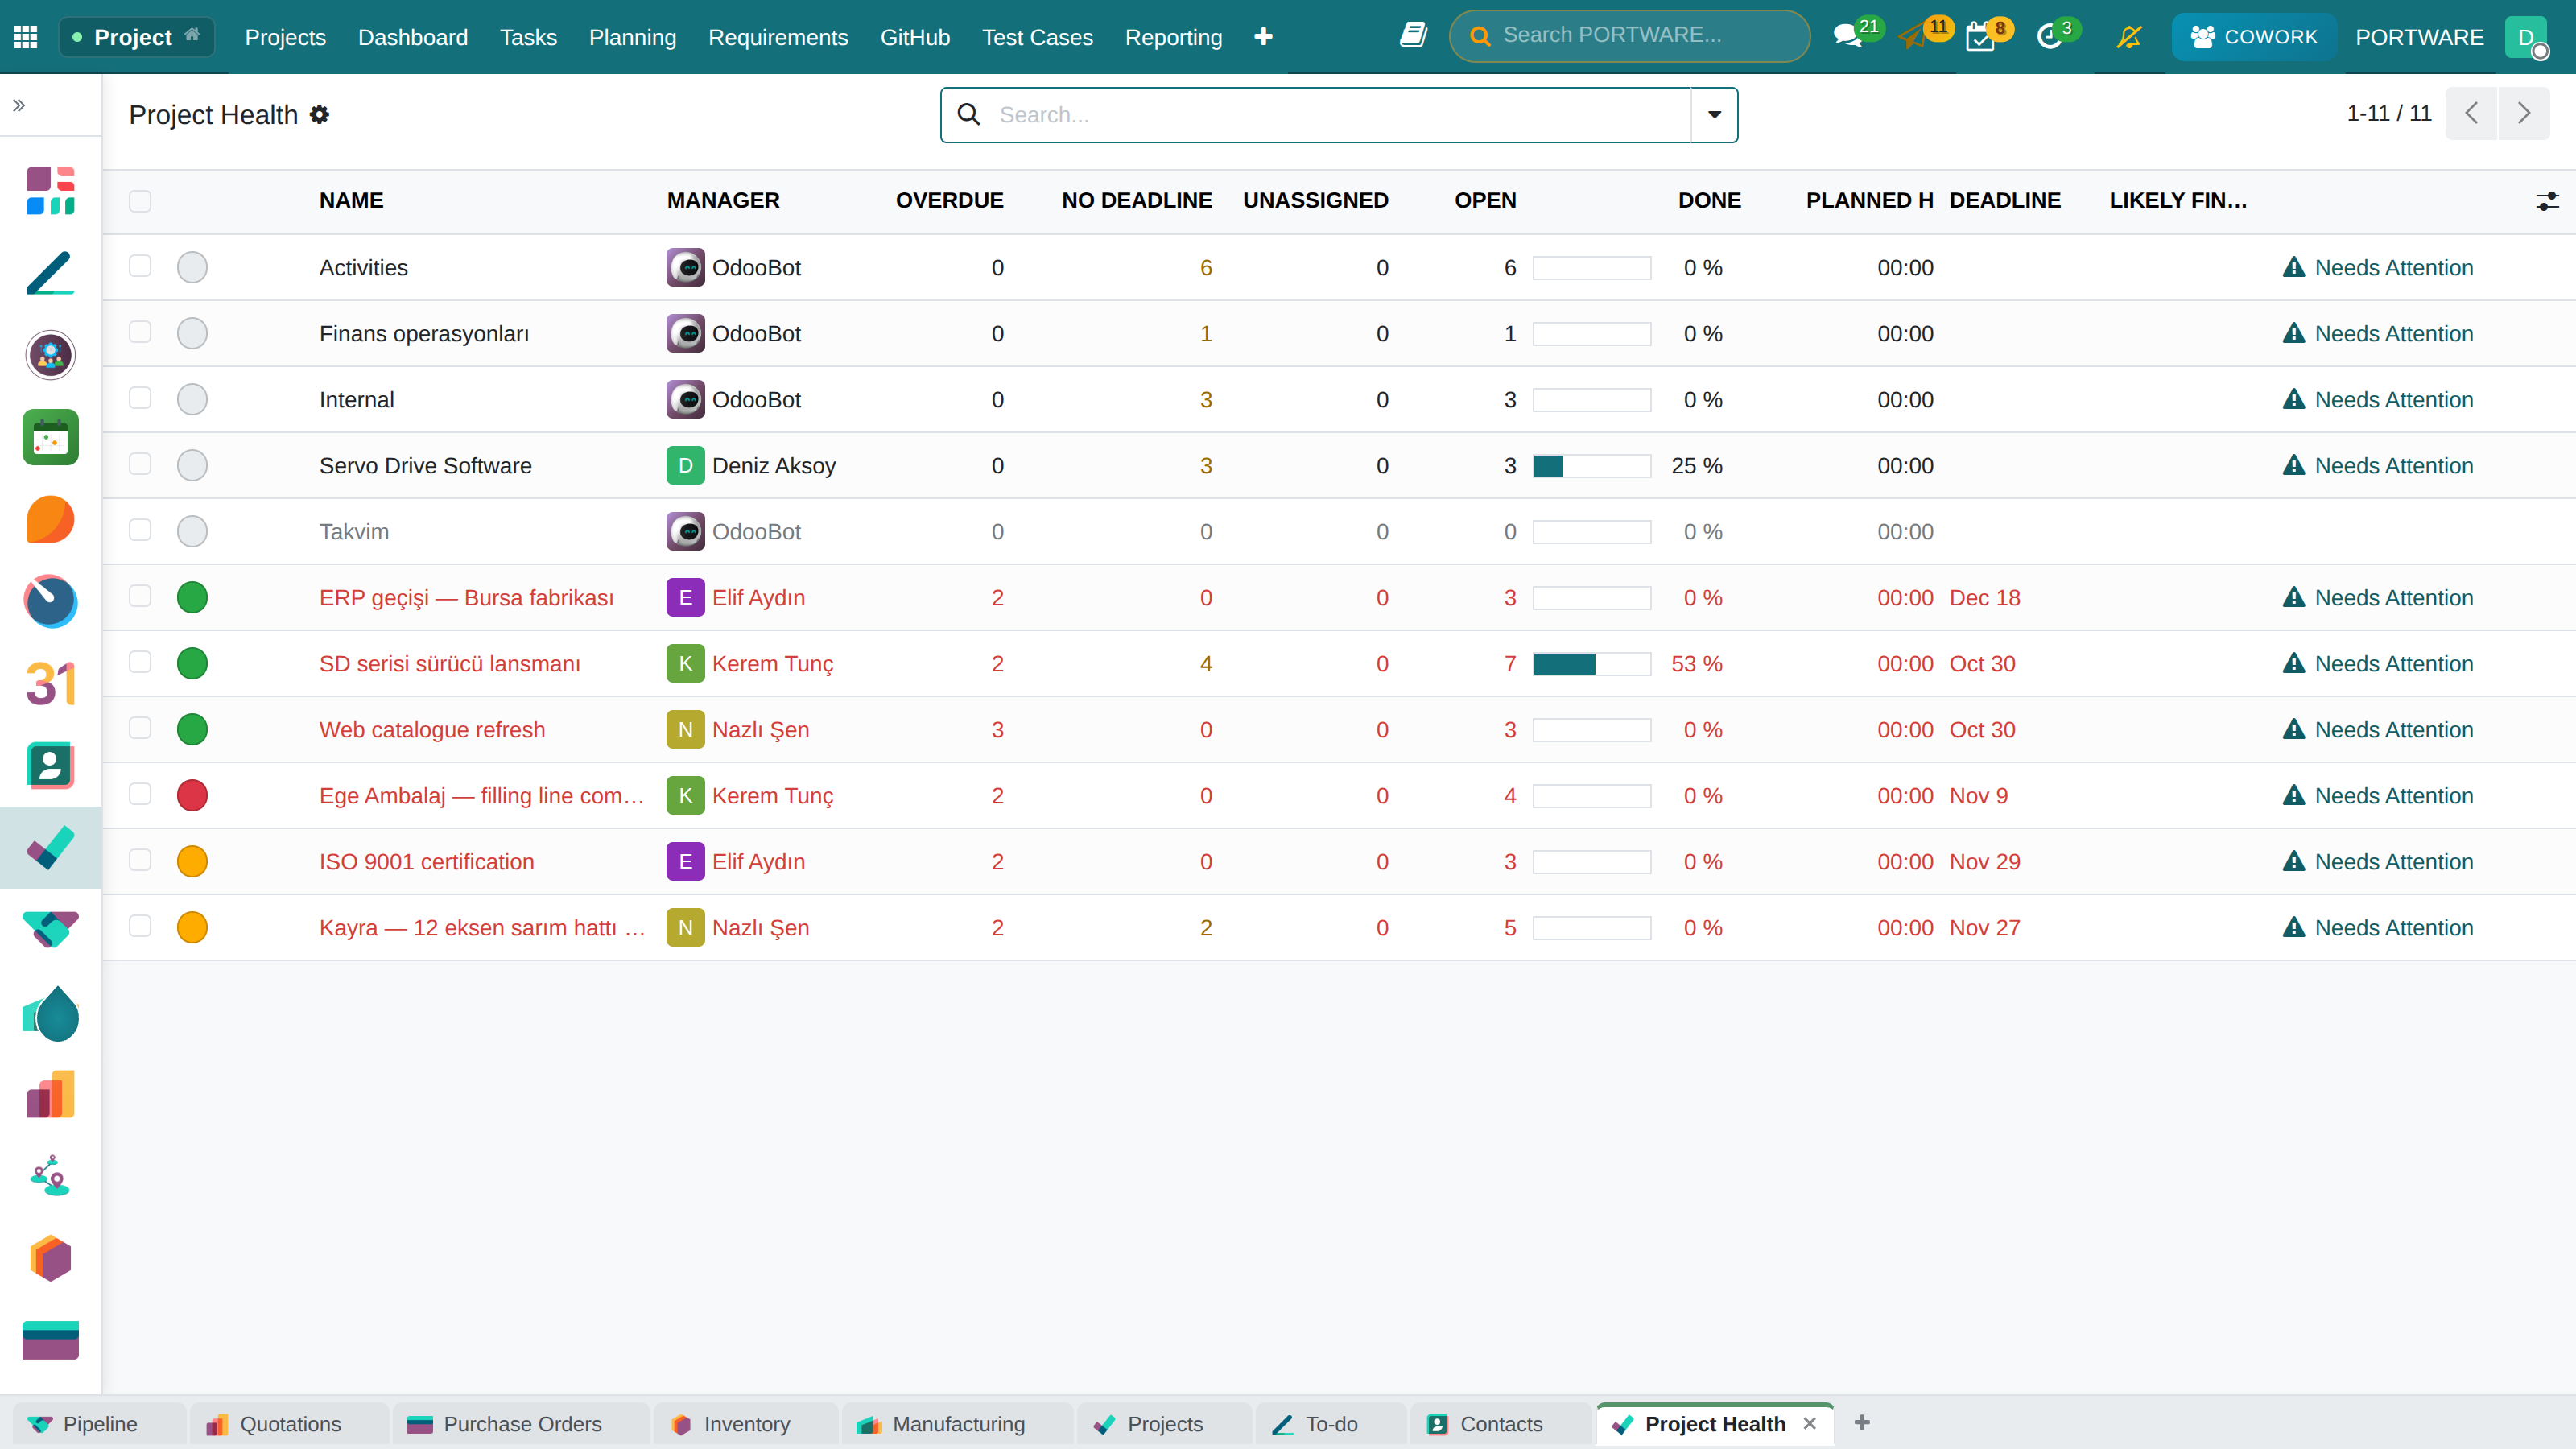The width and height of the screenshot is (2576, 1449).
Task: Go to the next page of records
Action: coord(2524,113)
